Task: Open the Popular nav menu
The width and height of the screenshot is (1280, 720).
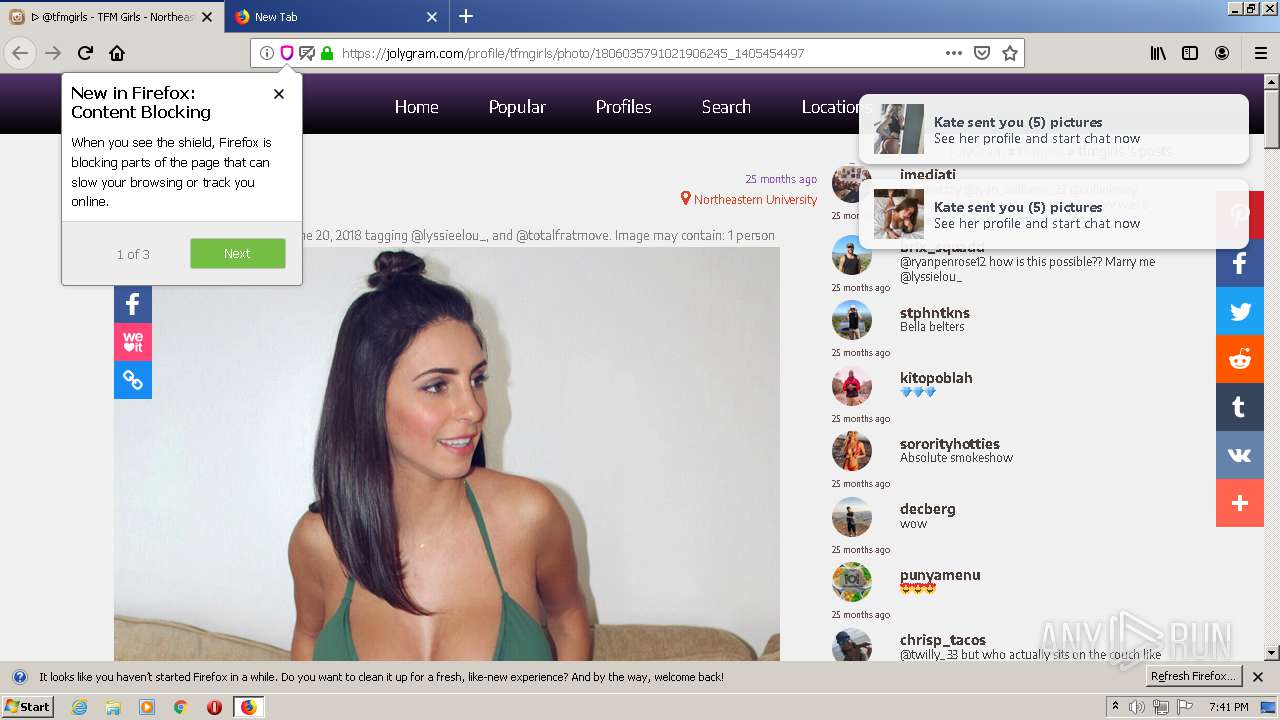Action: click(x=517, y=107)
